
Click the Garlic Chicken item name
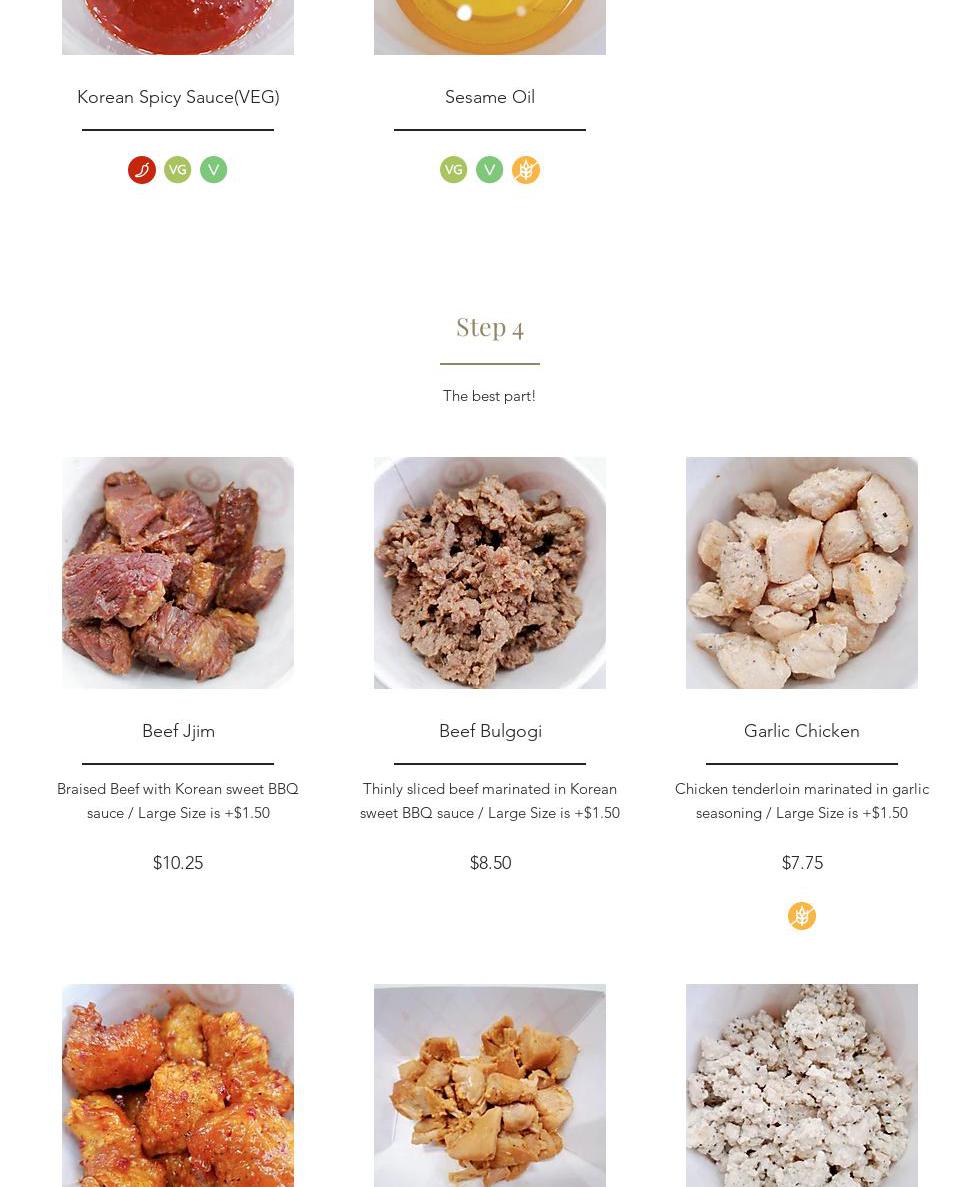pos(802,731)
